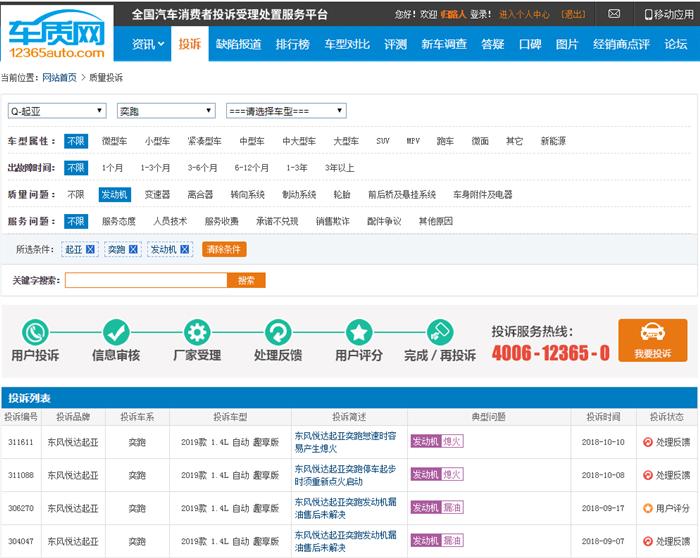The height and width of the screenshot is (558, 700).
Task: Click the 车质网 site logo
Action: [x=57, y=34]
